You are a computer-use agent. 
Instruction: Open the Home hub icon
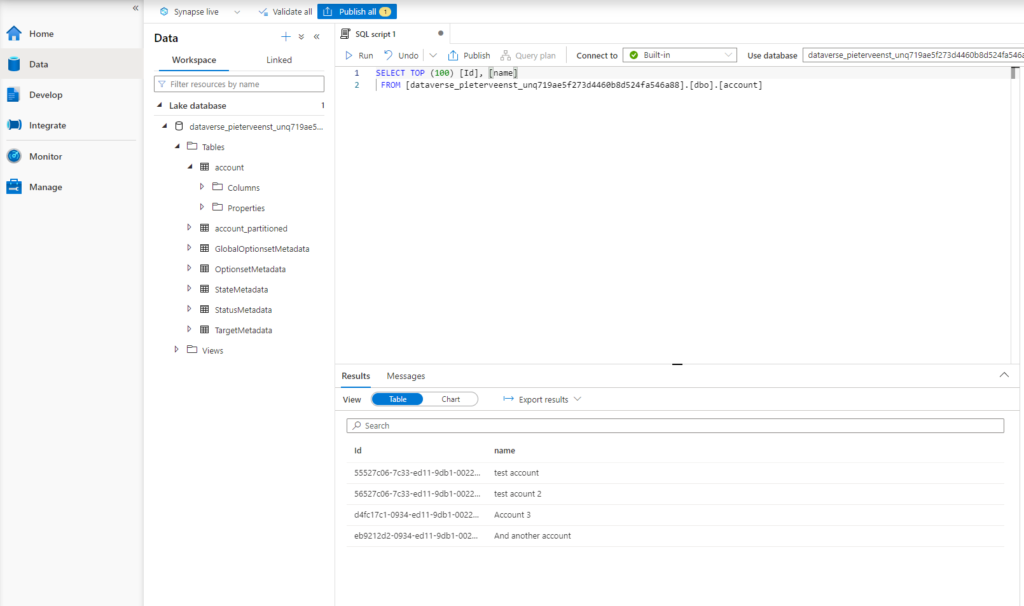(14, 33)
